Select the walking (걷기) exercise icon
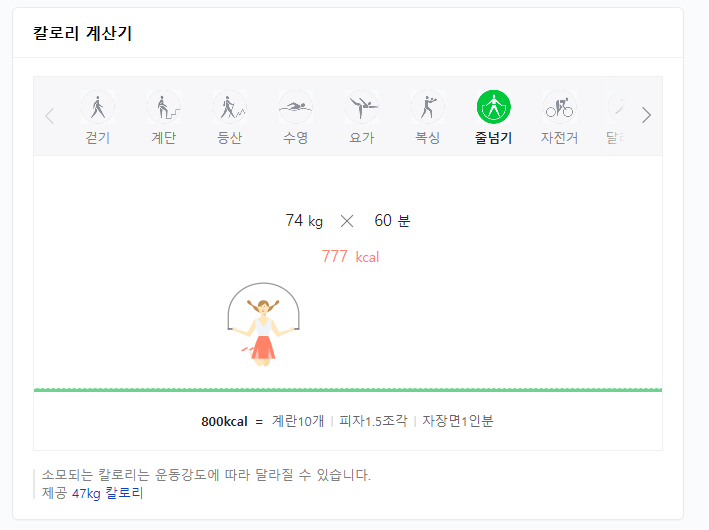Image resolution: width=709 pixels, height=530 pixels. pos(98,107)
